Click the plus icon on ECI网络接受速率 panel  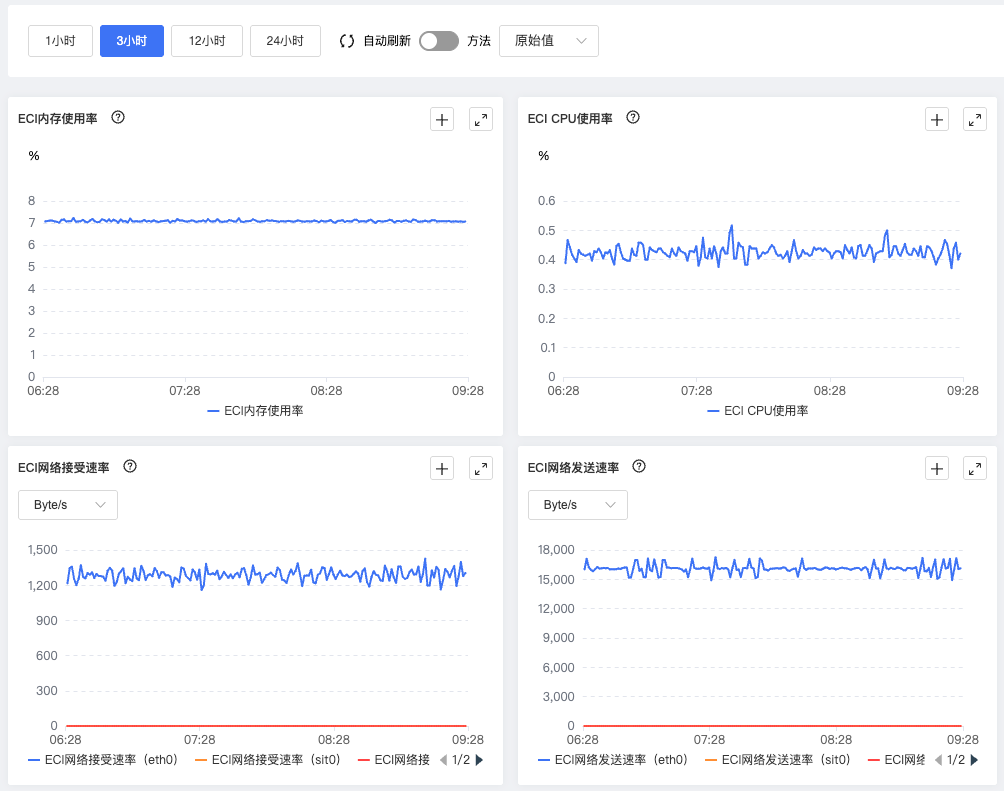(x=442, y=468)
